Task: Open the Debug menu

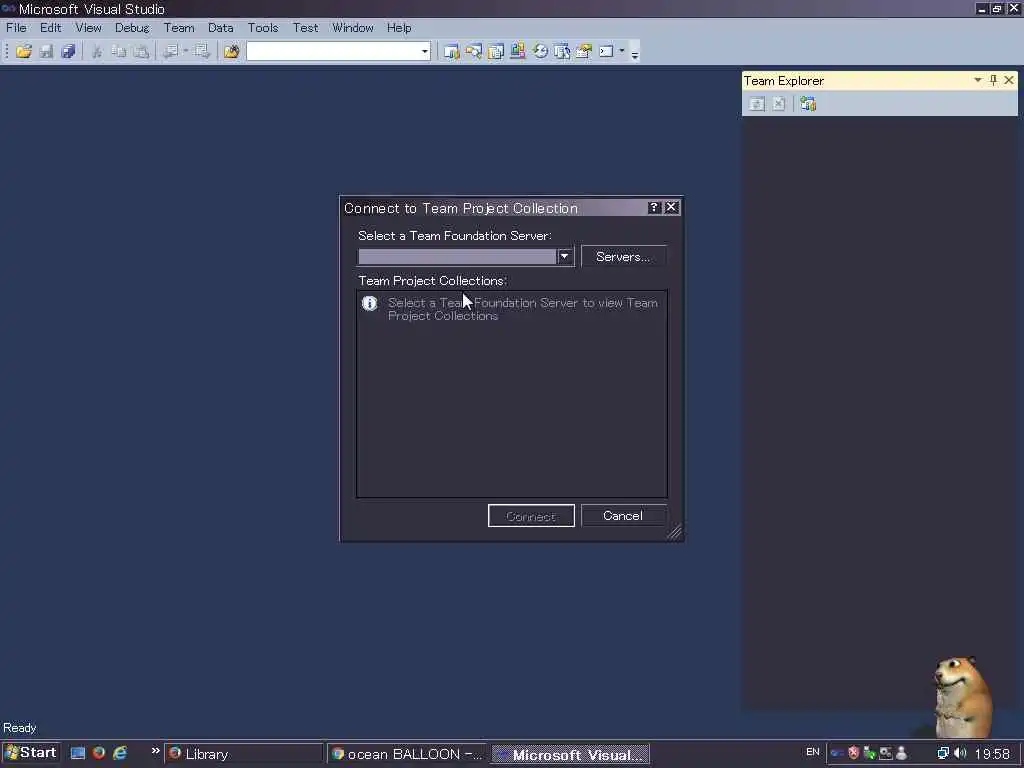Action: 132,27
